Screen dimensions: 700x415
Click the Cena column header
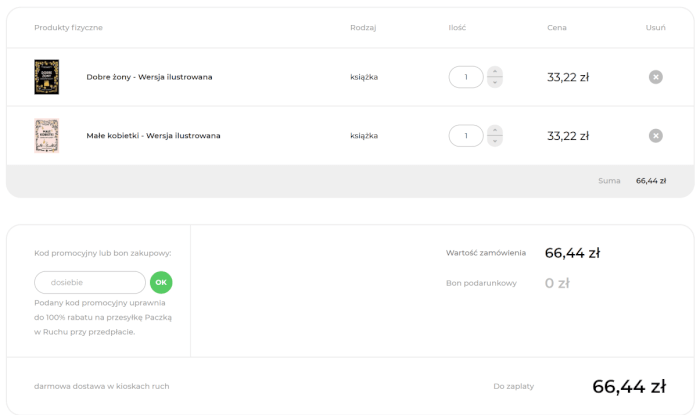tap(557, 28)
